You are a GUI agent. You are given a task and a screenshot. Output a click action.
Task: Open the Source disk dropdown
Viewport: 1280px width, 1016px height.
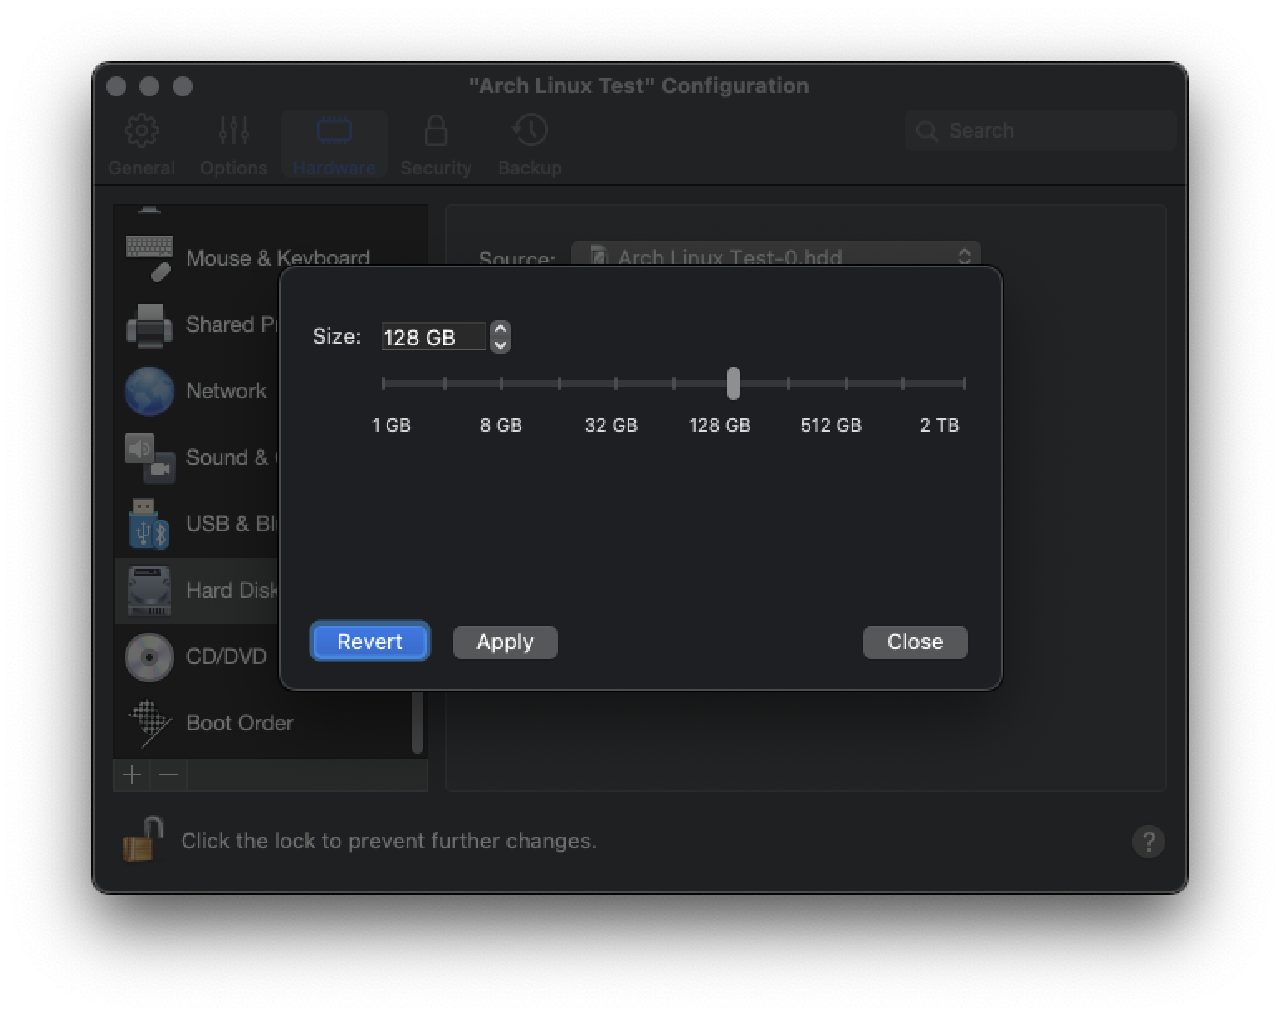point(775,257)
